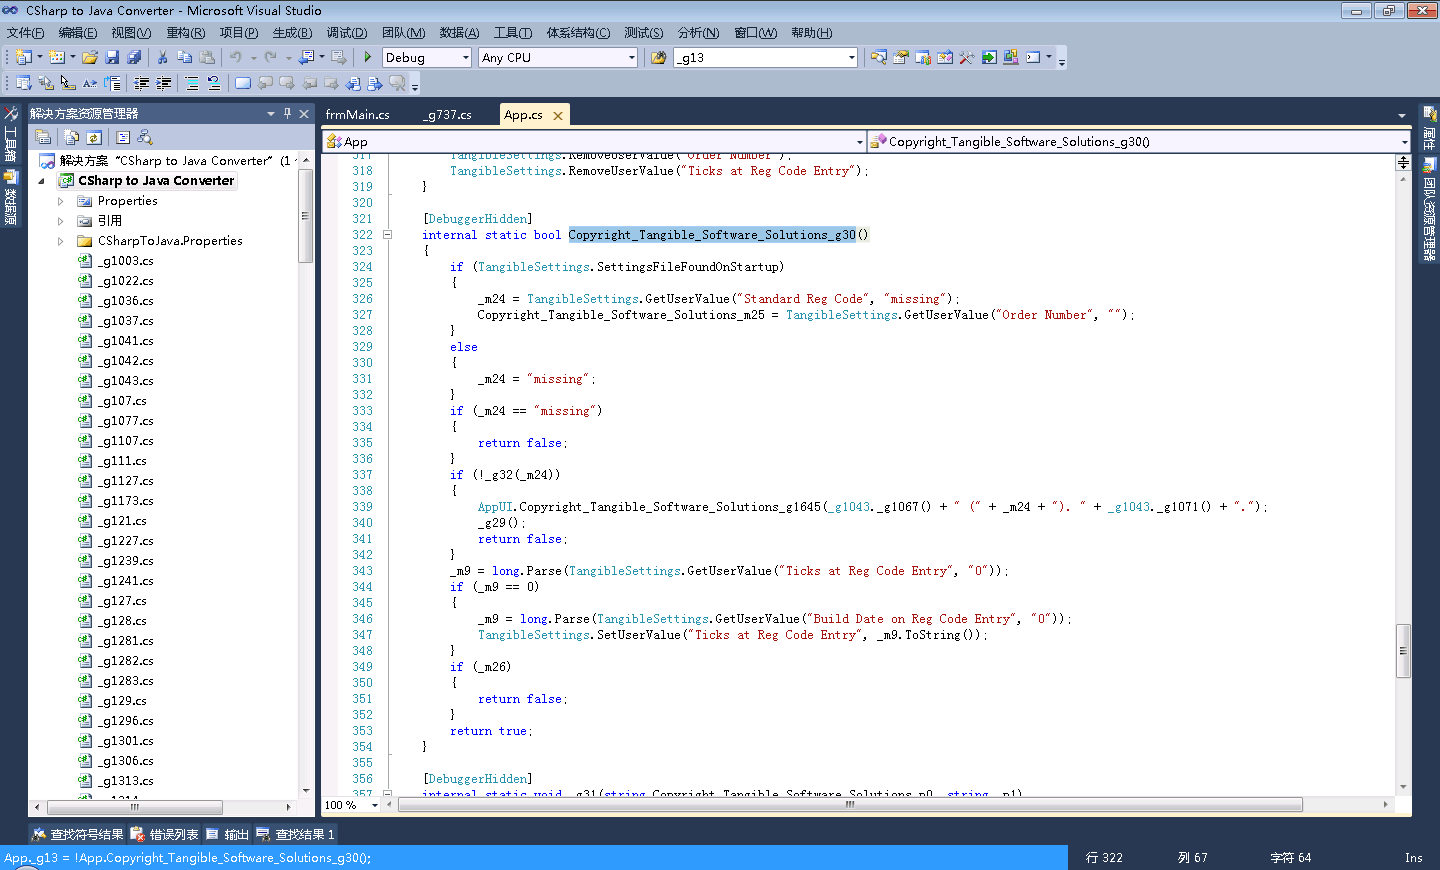Image resolution: width=1440 pixels, height=870 pixels.
Task: Click the Undo arrow icon
Action: 235,58
